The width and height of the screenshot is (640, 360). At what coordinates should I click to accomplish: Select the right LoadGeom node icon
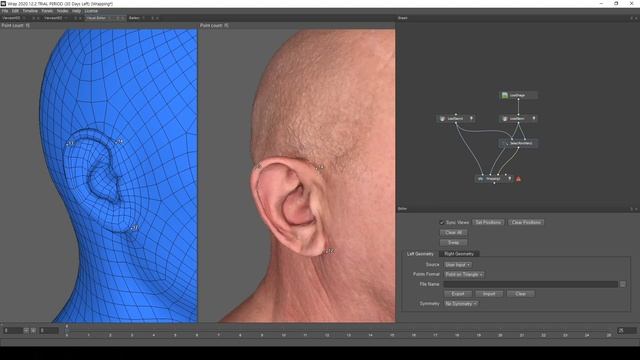point(504,119)
